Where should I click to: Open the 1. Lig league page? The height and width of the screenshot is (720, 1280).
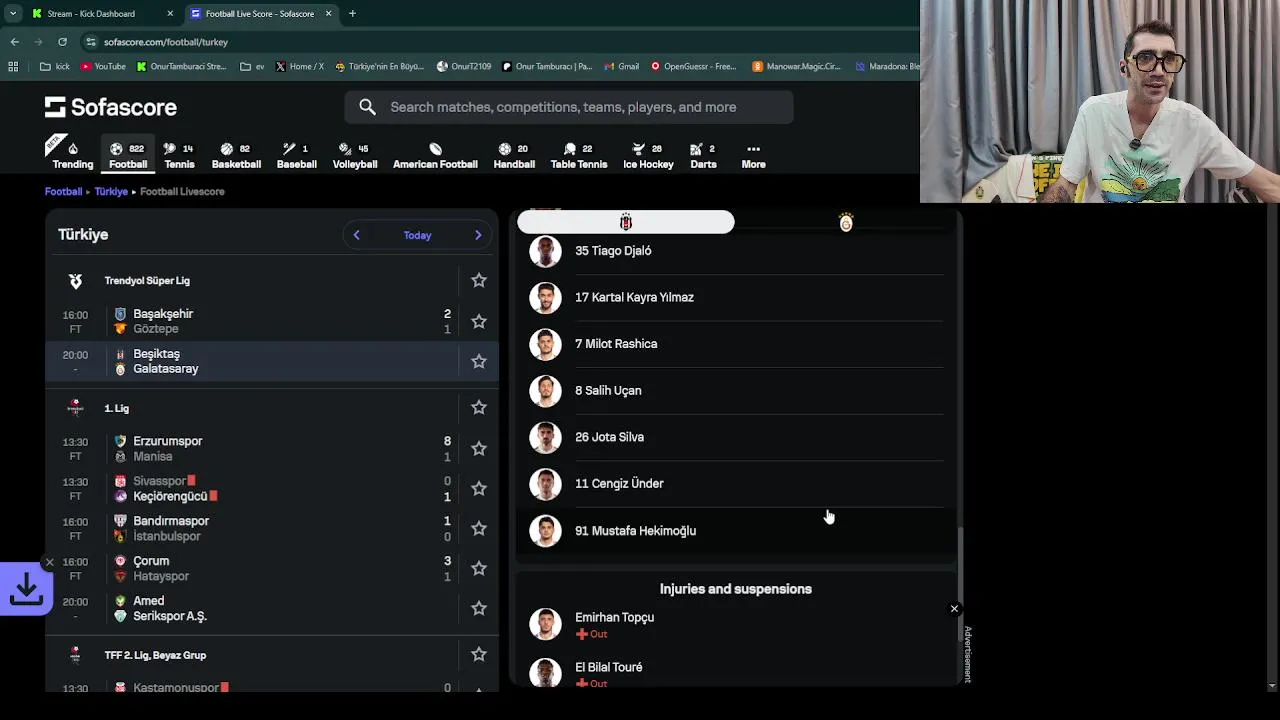116,408
